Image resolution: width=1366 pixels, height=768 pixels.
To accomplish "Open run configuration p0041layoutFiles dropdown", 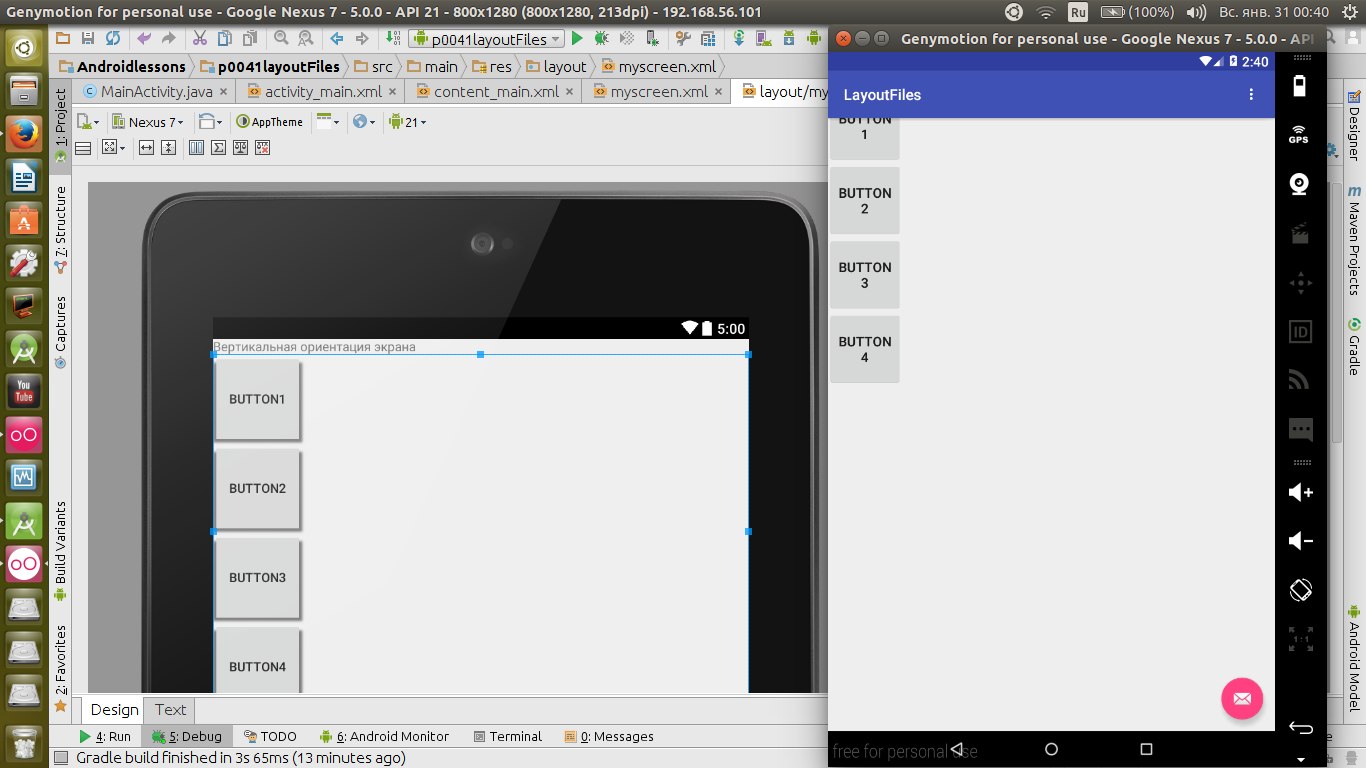I will point(487,39).
